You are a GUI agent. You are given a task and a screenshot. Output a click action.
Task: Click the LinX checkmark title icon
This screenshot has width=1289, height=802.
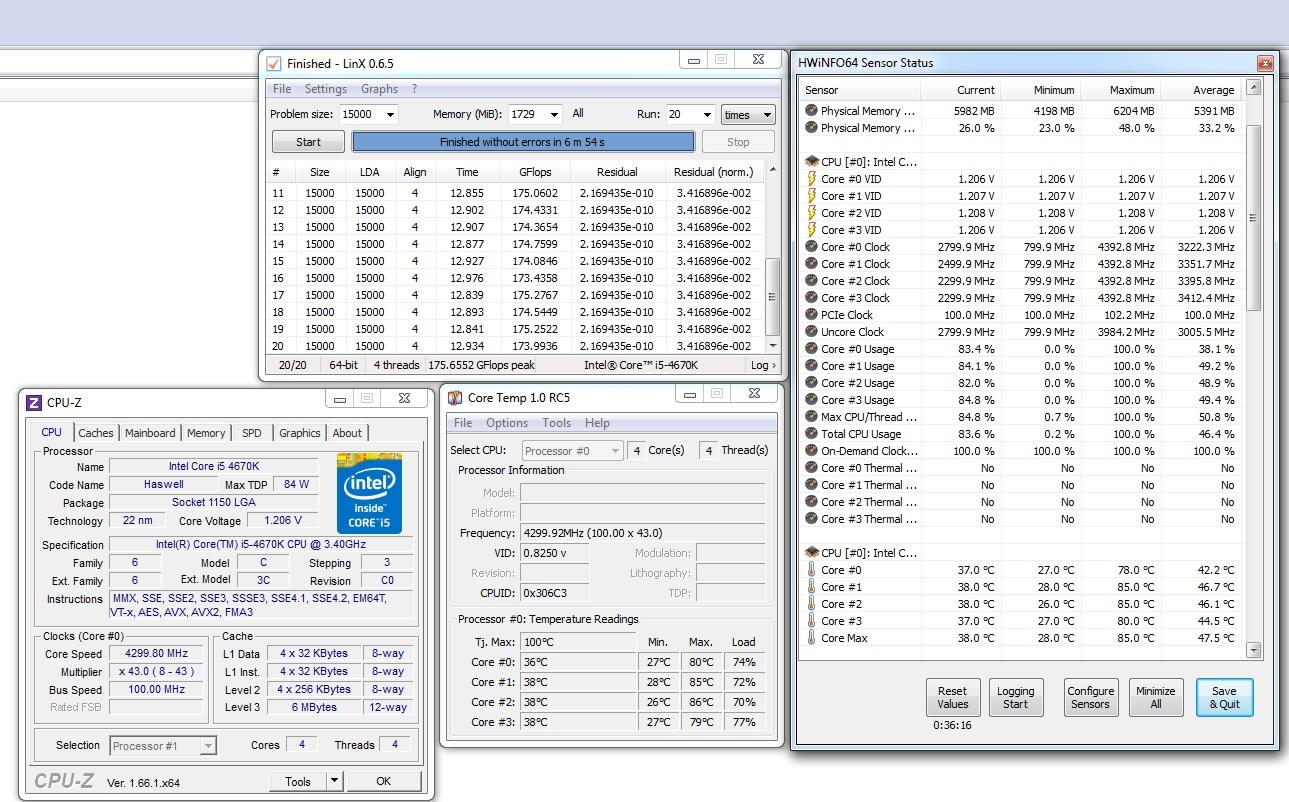[273, 63]
